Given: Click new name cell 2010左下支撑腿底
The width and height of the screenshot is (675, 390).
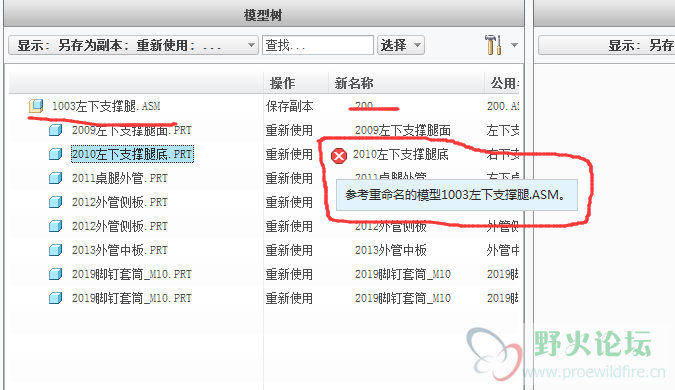Looking at the screenshot, I should pyautogui.click(x=401, y=154).
